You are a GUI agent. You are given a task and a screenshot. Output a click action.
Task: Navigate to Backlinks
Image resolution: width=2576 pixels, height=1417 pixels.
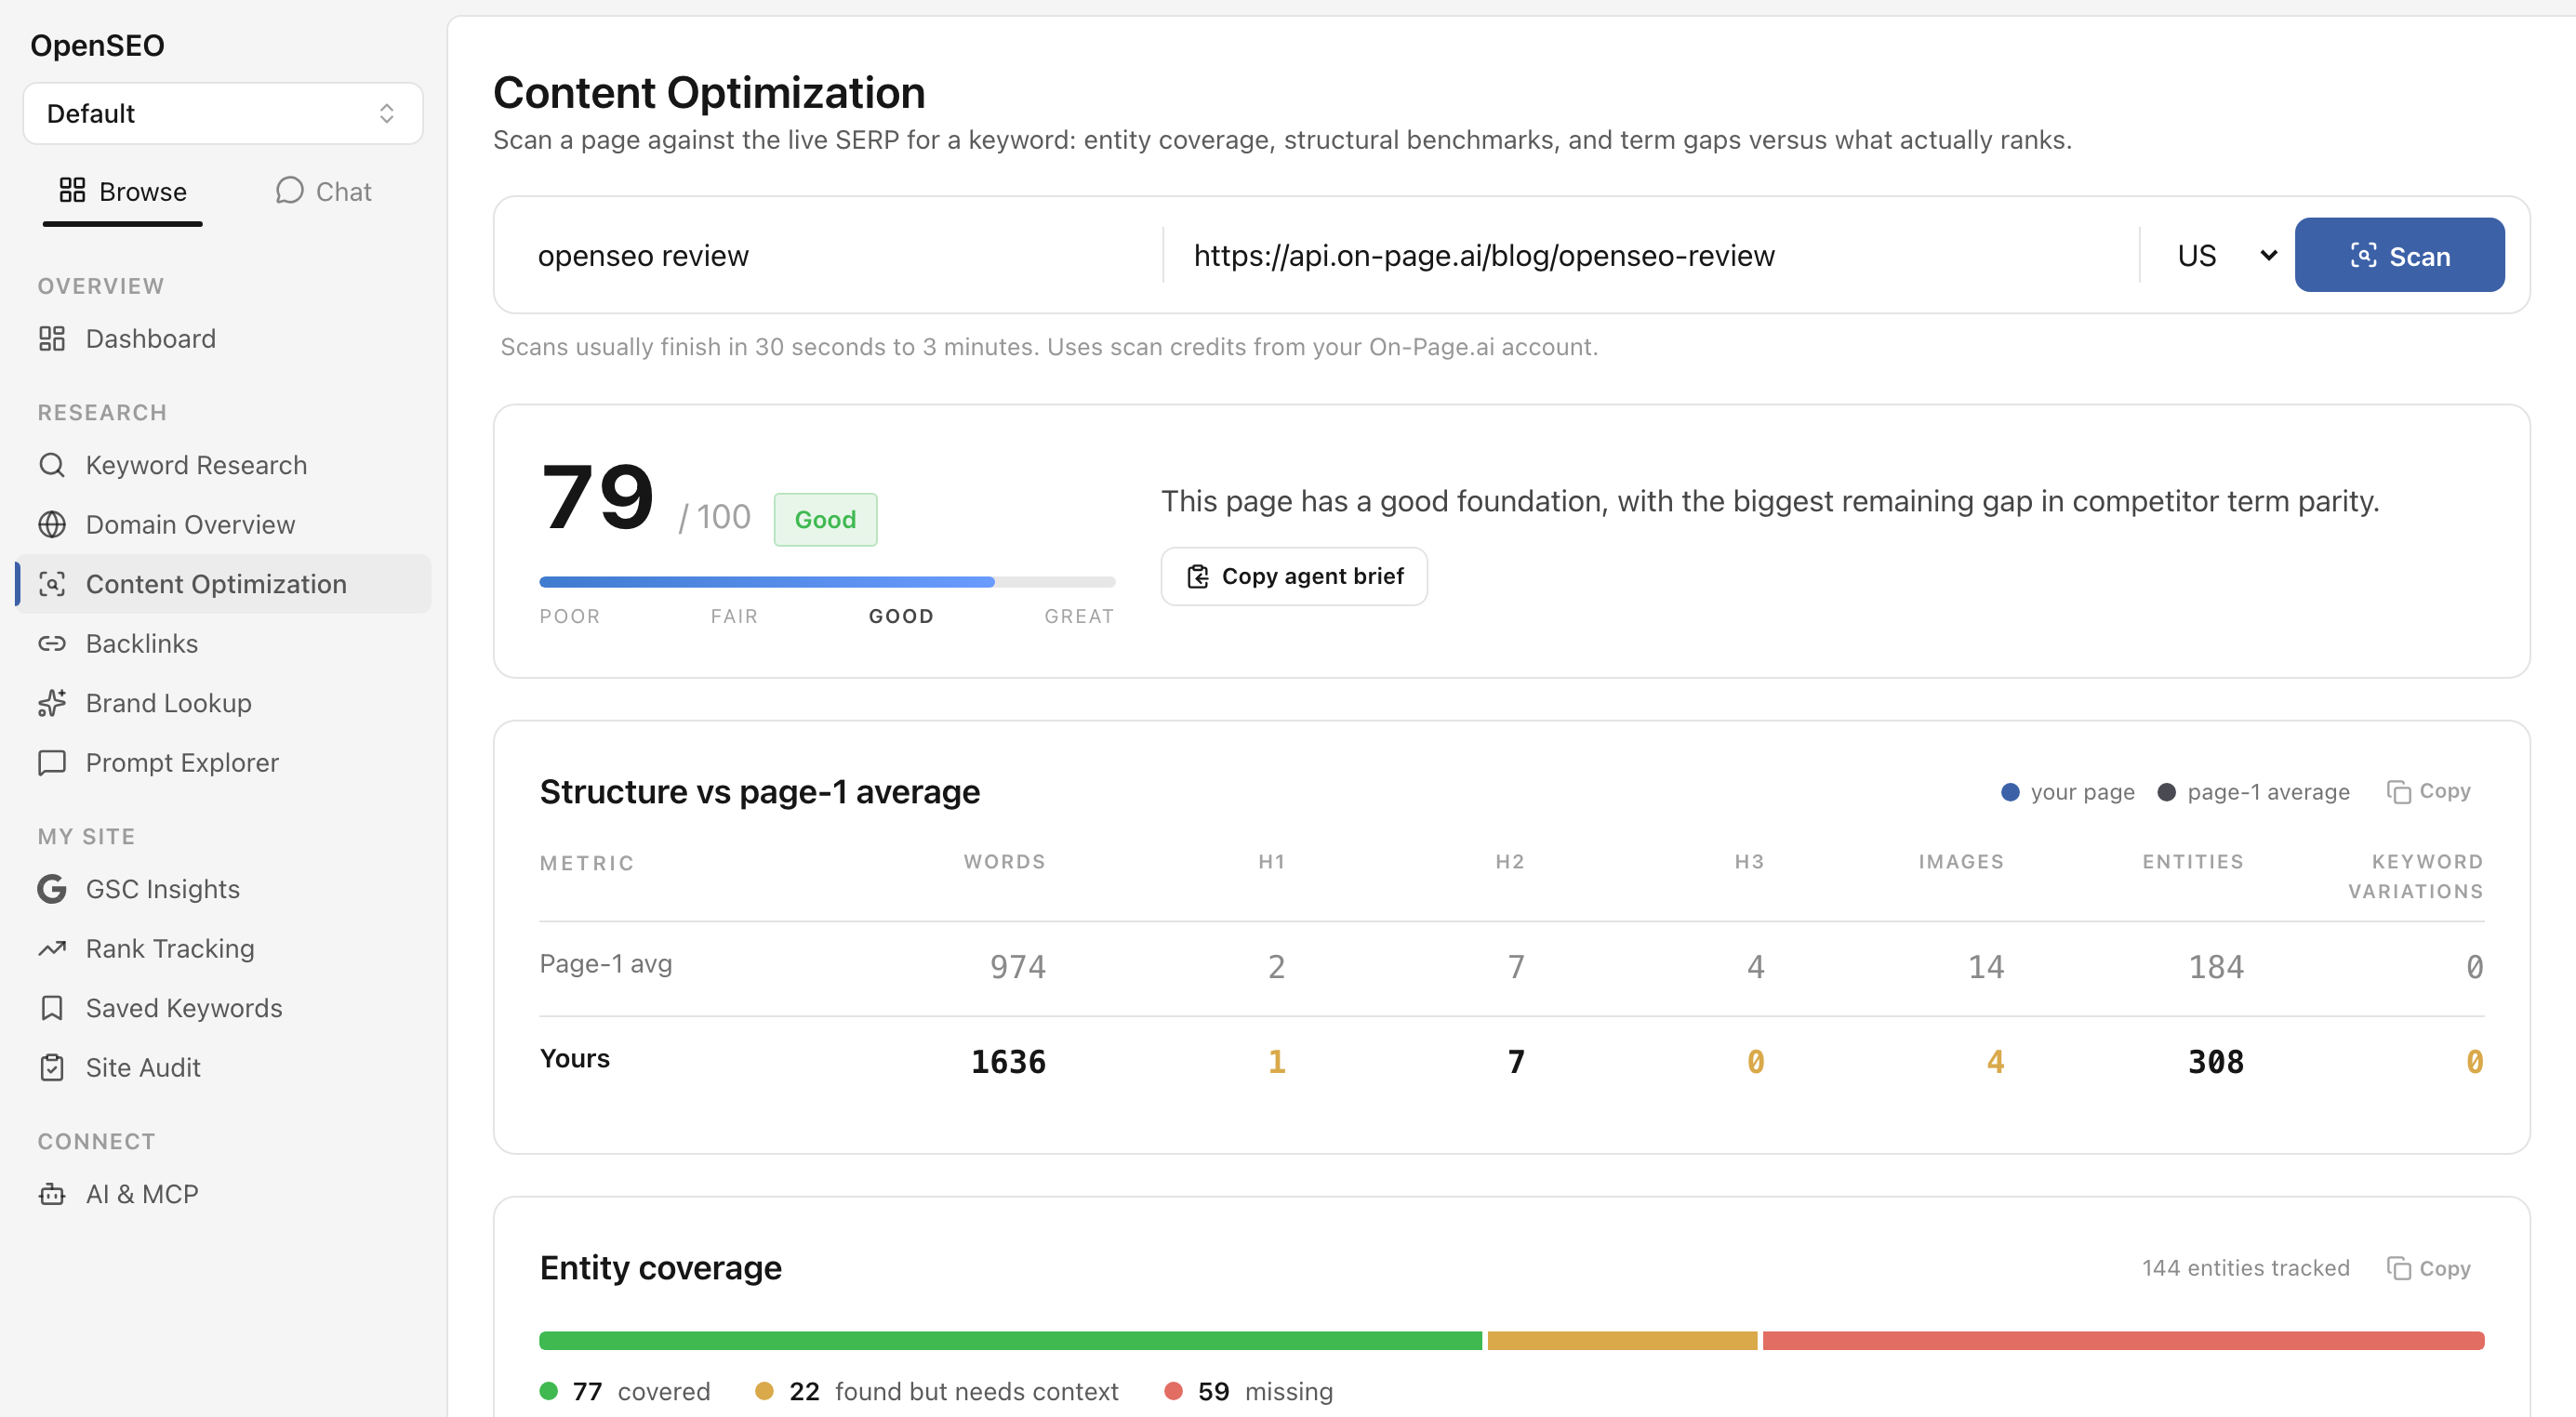(223, 644)
